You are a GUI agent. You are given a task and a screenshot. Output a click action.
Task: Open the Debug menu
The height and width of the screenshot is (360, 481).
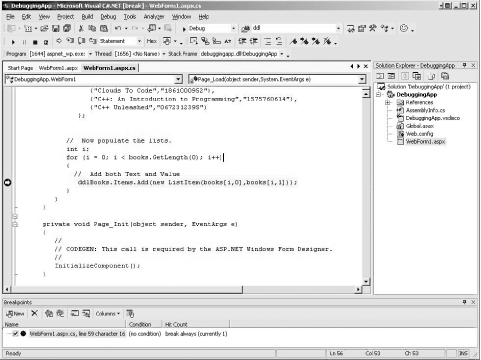(108, 17)
